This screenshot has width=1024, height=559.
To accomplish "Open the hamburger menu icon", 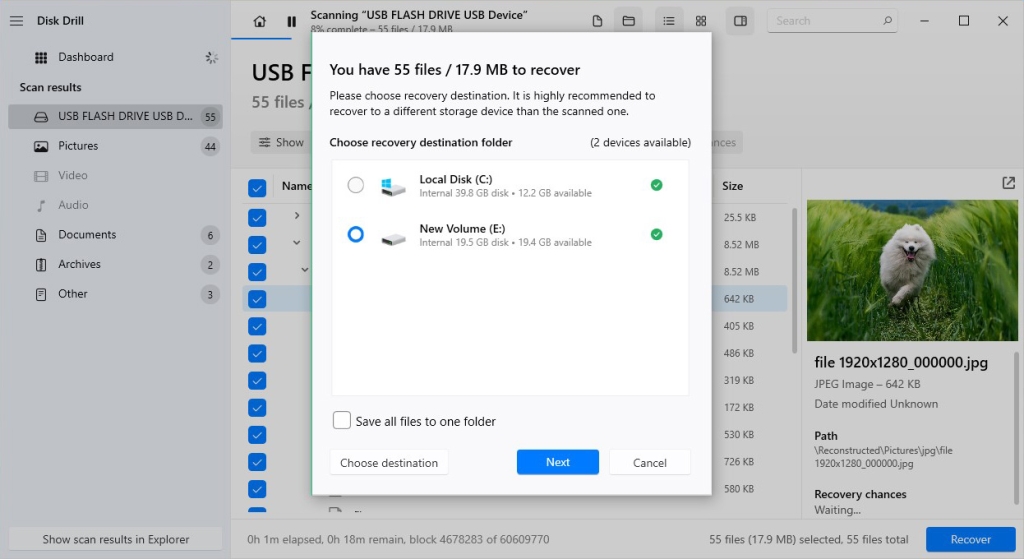I will point(16,21).
